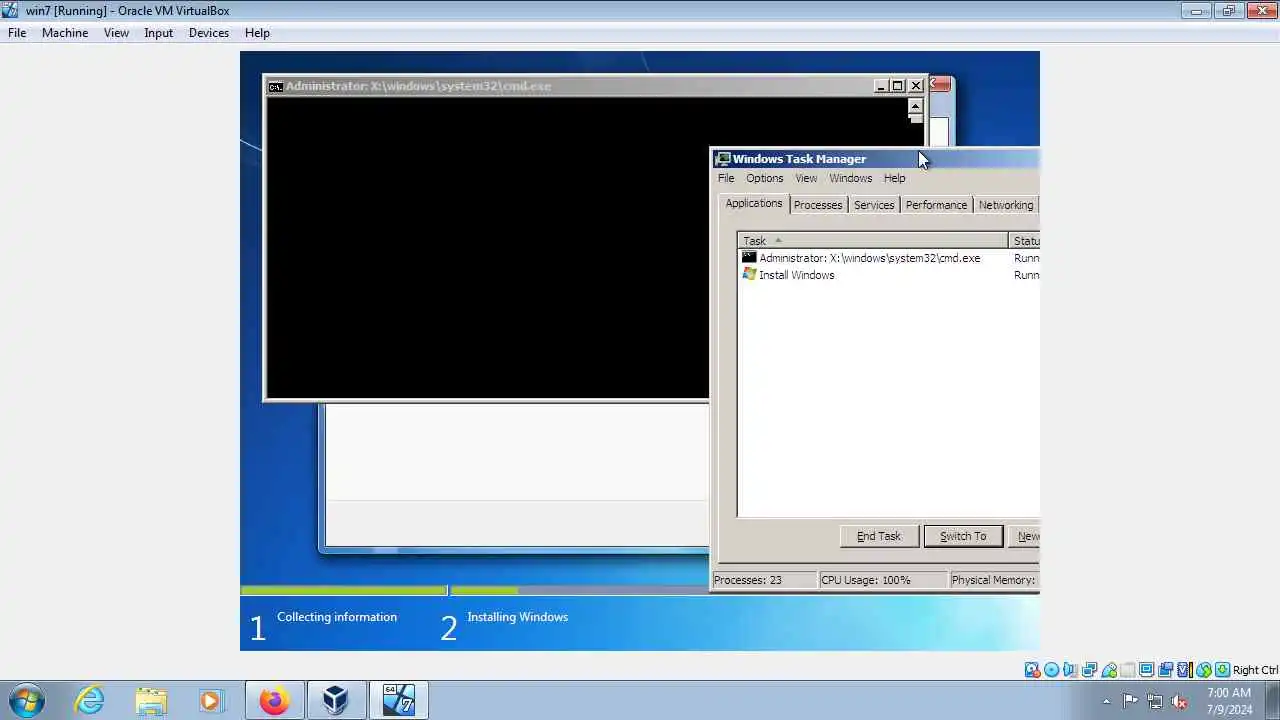
Task: Open VirtualBox Help menu
Action: tap(257, 33)
